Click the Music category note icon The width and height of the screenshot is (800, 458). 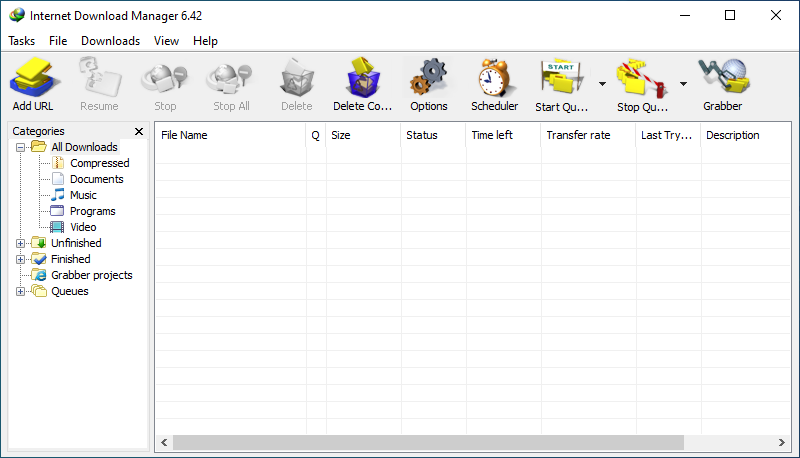(58, 195)
